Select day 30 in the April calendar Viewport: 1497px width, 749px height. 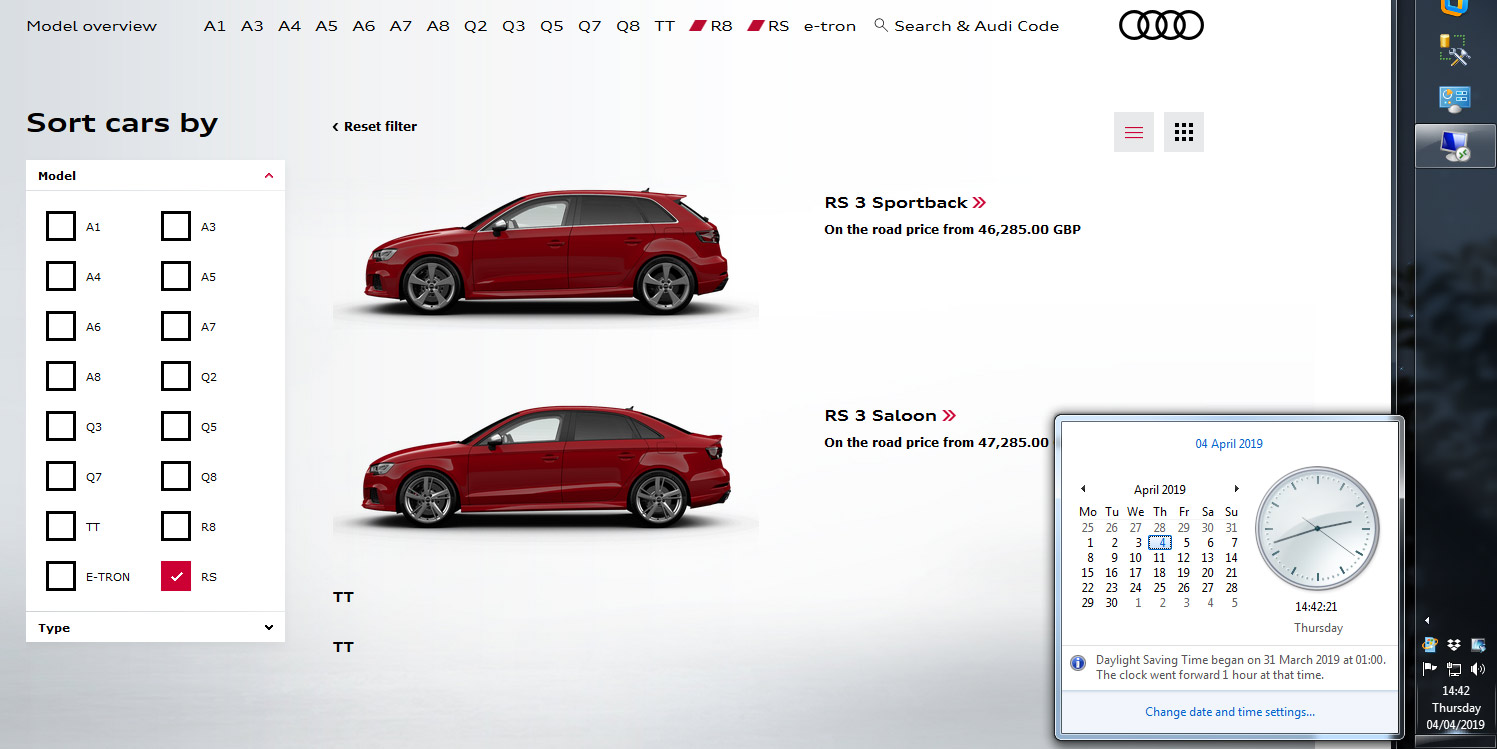pyautogui.click(x=1112, y=603)
